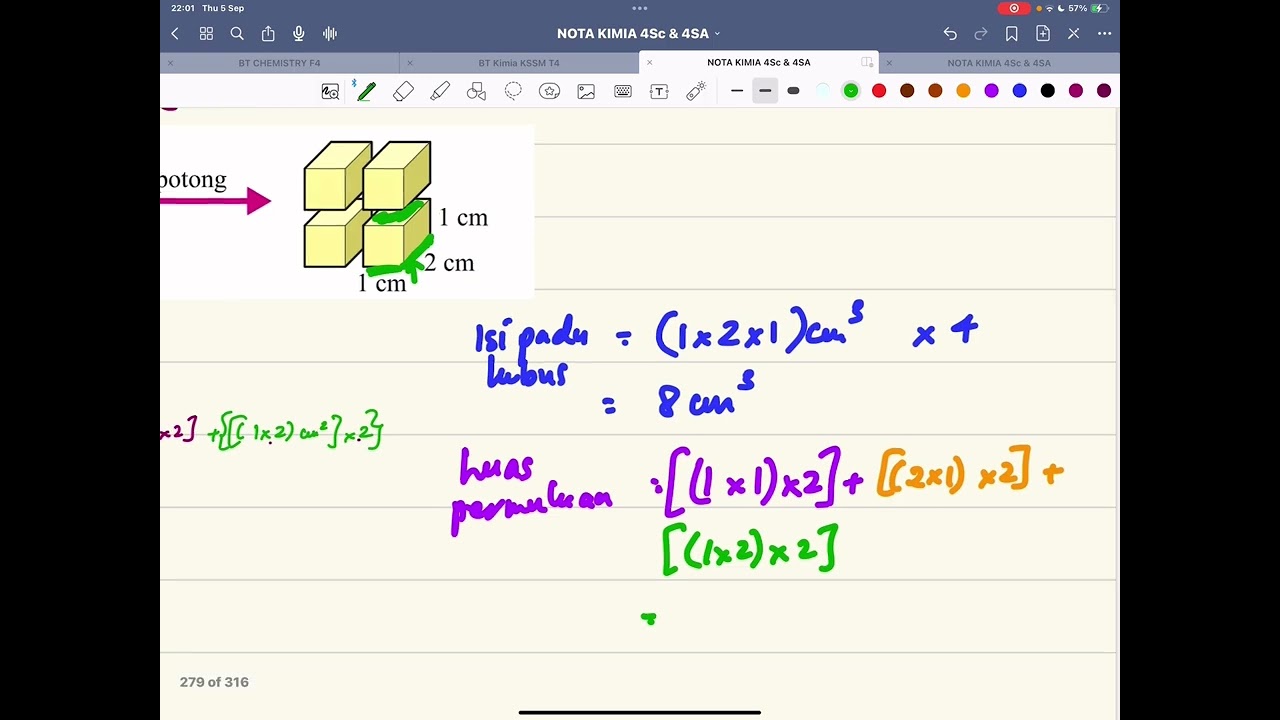
Task: Pick the red color swatch
Action: (879, 91)
